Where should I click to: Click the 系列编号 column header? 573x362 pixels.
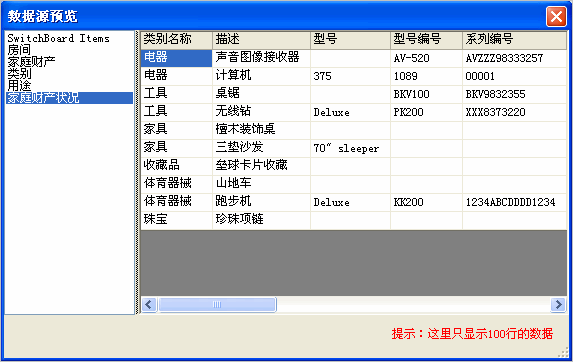click(x=515, y=40)
